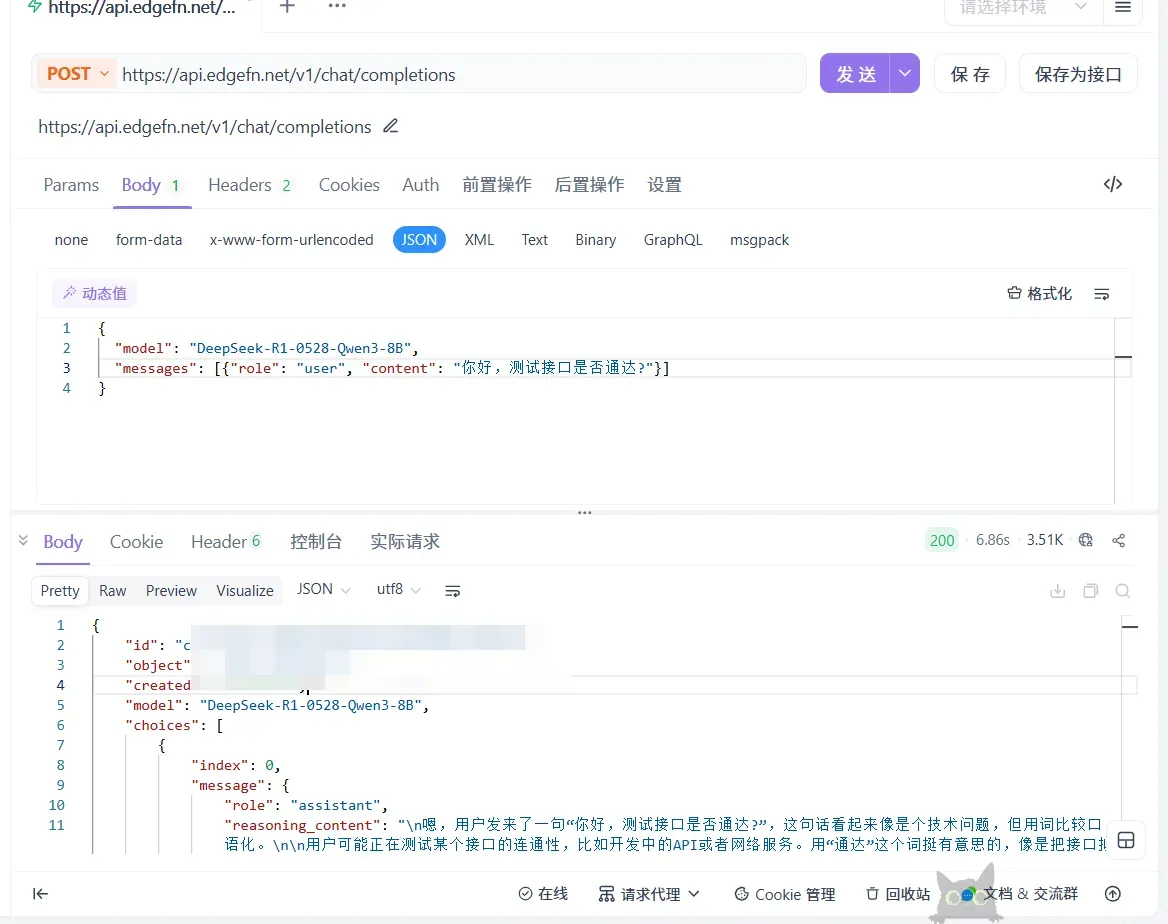The height and width of the screenshot is (924, 1168).
Task: Open Cookie 管理
Action: (785, 893)
